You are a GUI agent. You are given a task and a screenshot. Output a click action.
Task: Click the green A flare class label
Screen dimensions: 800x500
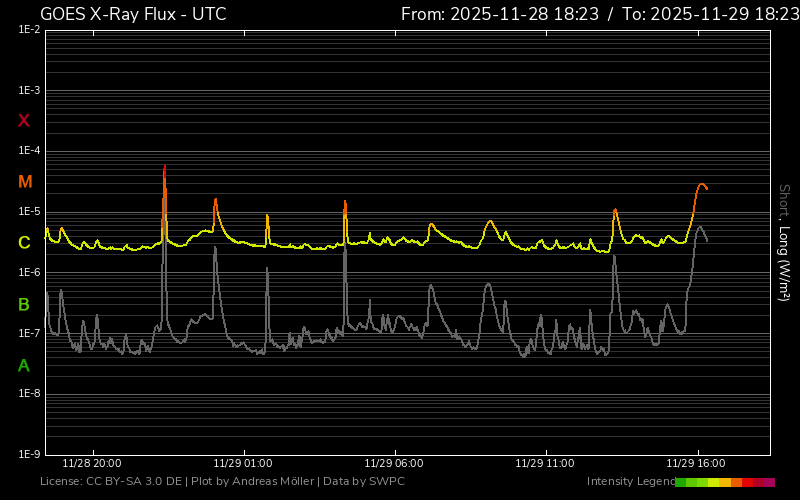click(24, 366)
